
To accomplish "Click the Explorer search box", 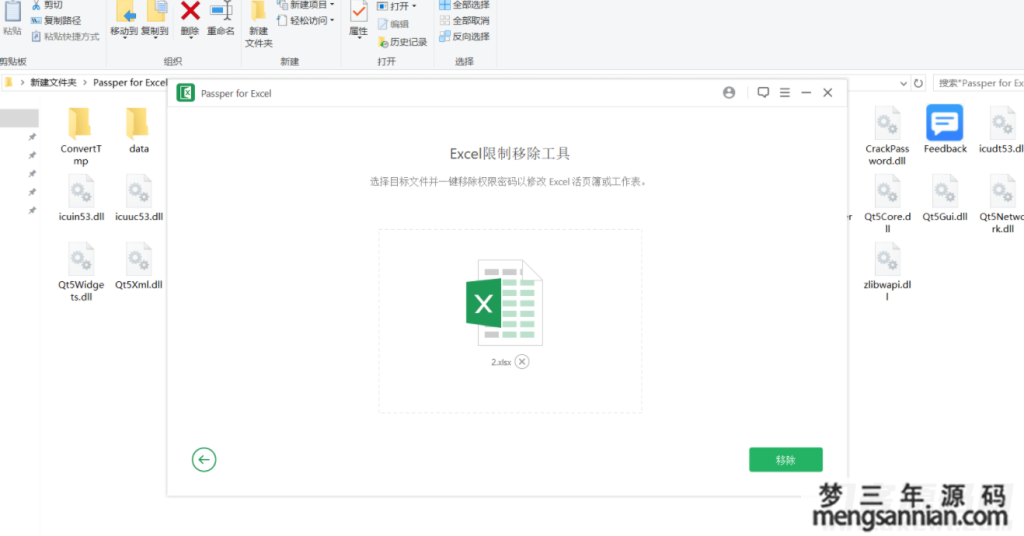I will (x=978, y=83).
